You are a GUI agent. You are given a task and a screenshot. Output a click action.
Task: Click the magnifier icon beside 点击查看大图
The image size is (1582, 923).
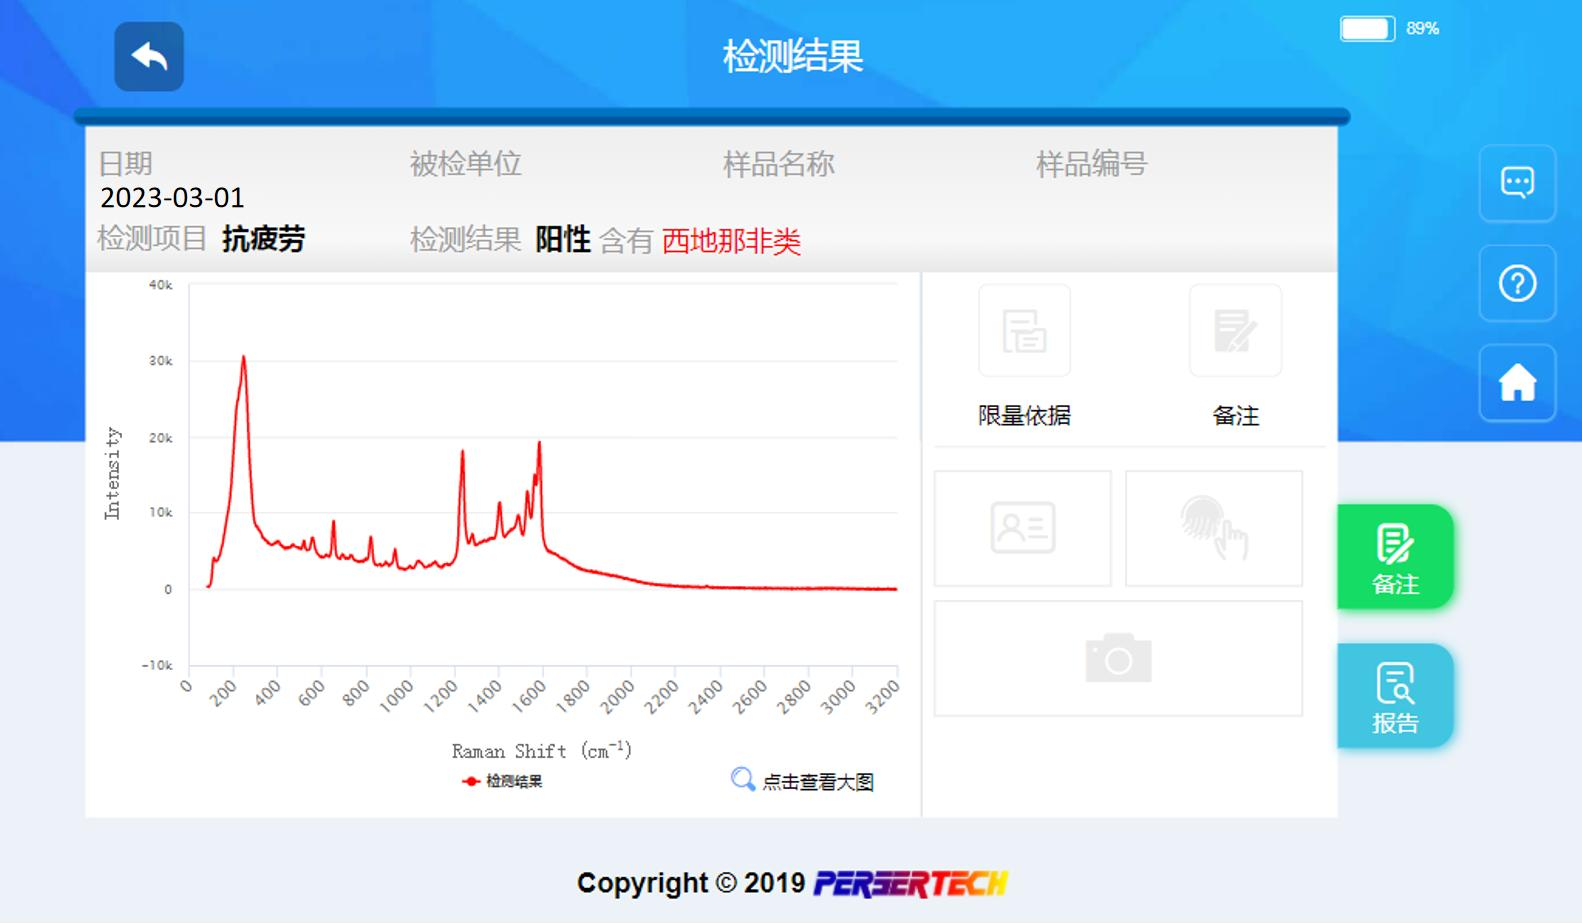[x=742, y=779]
